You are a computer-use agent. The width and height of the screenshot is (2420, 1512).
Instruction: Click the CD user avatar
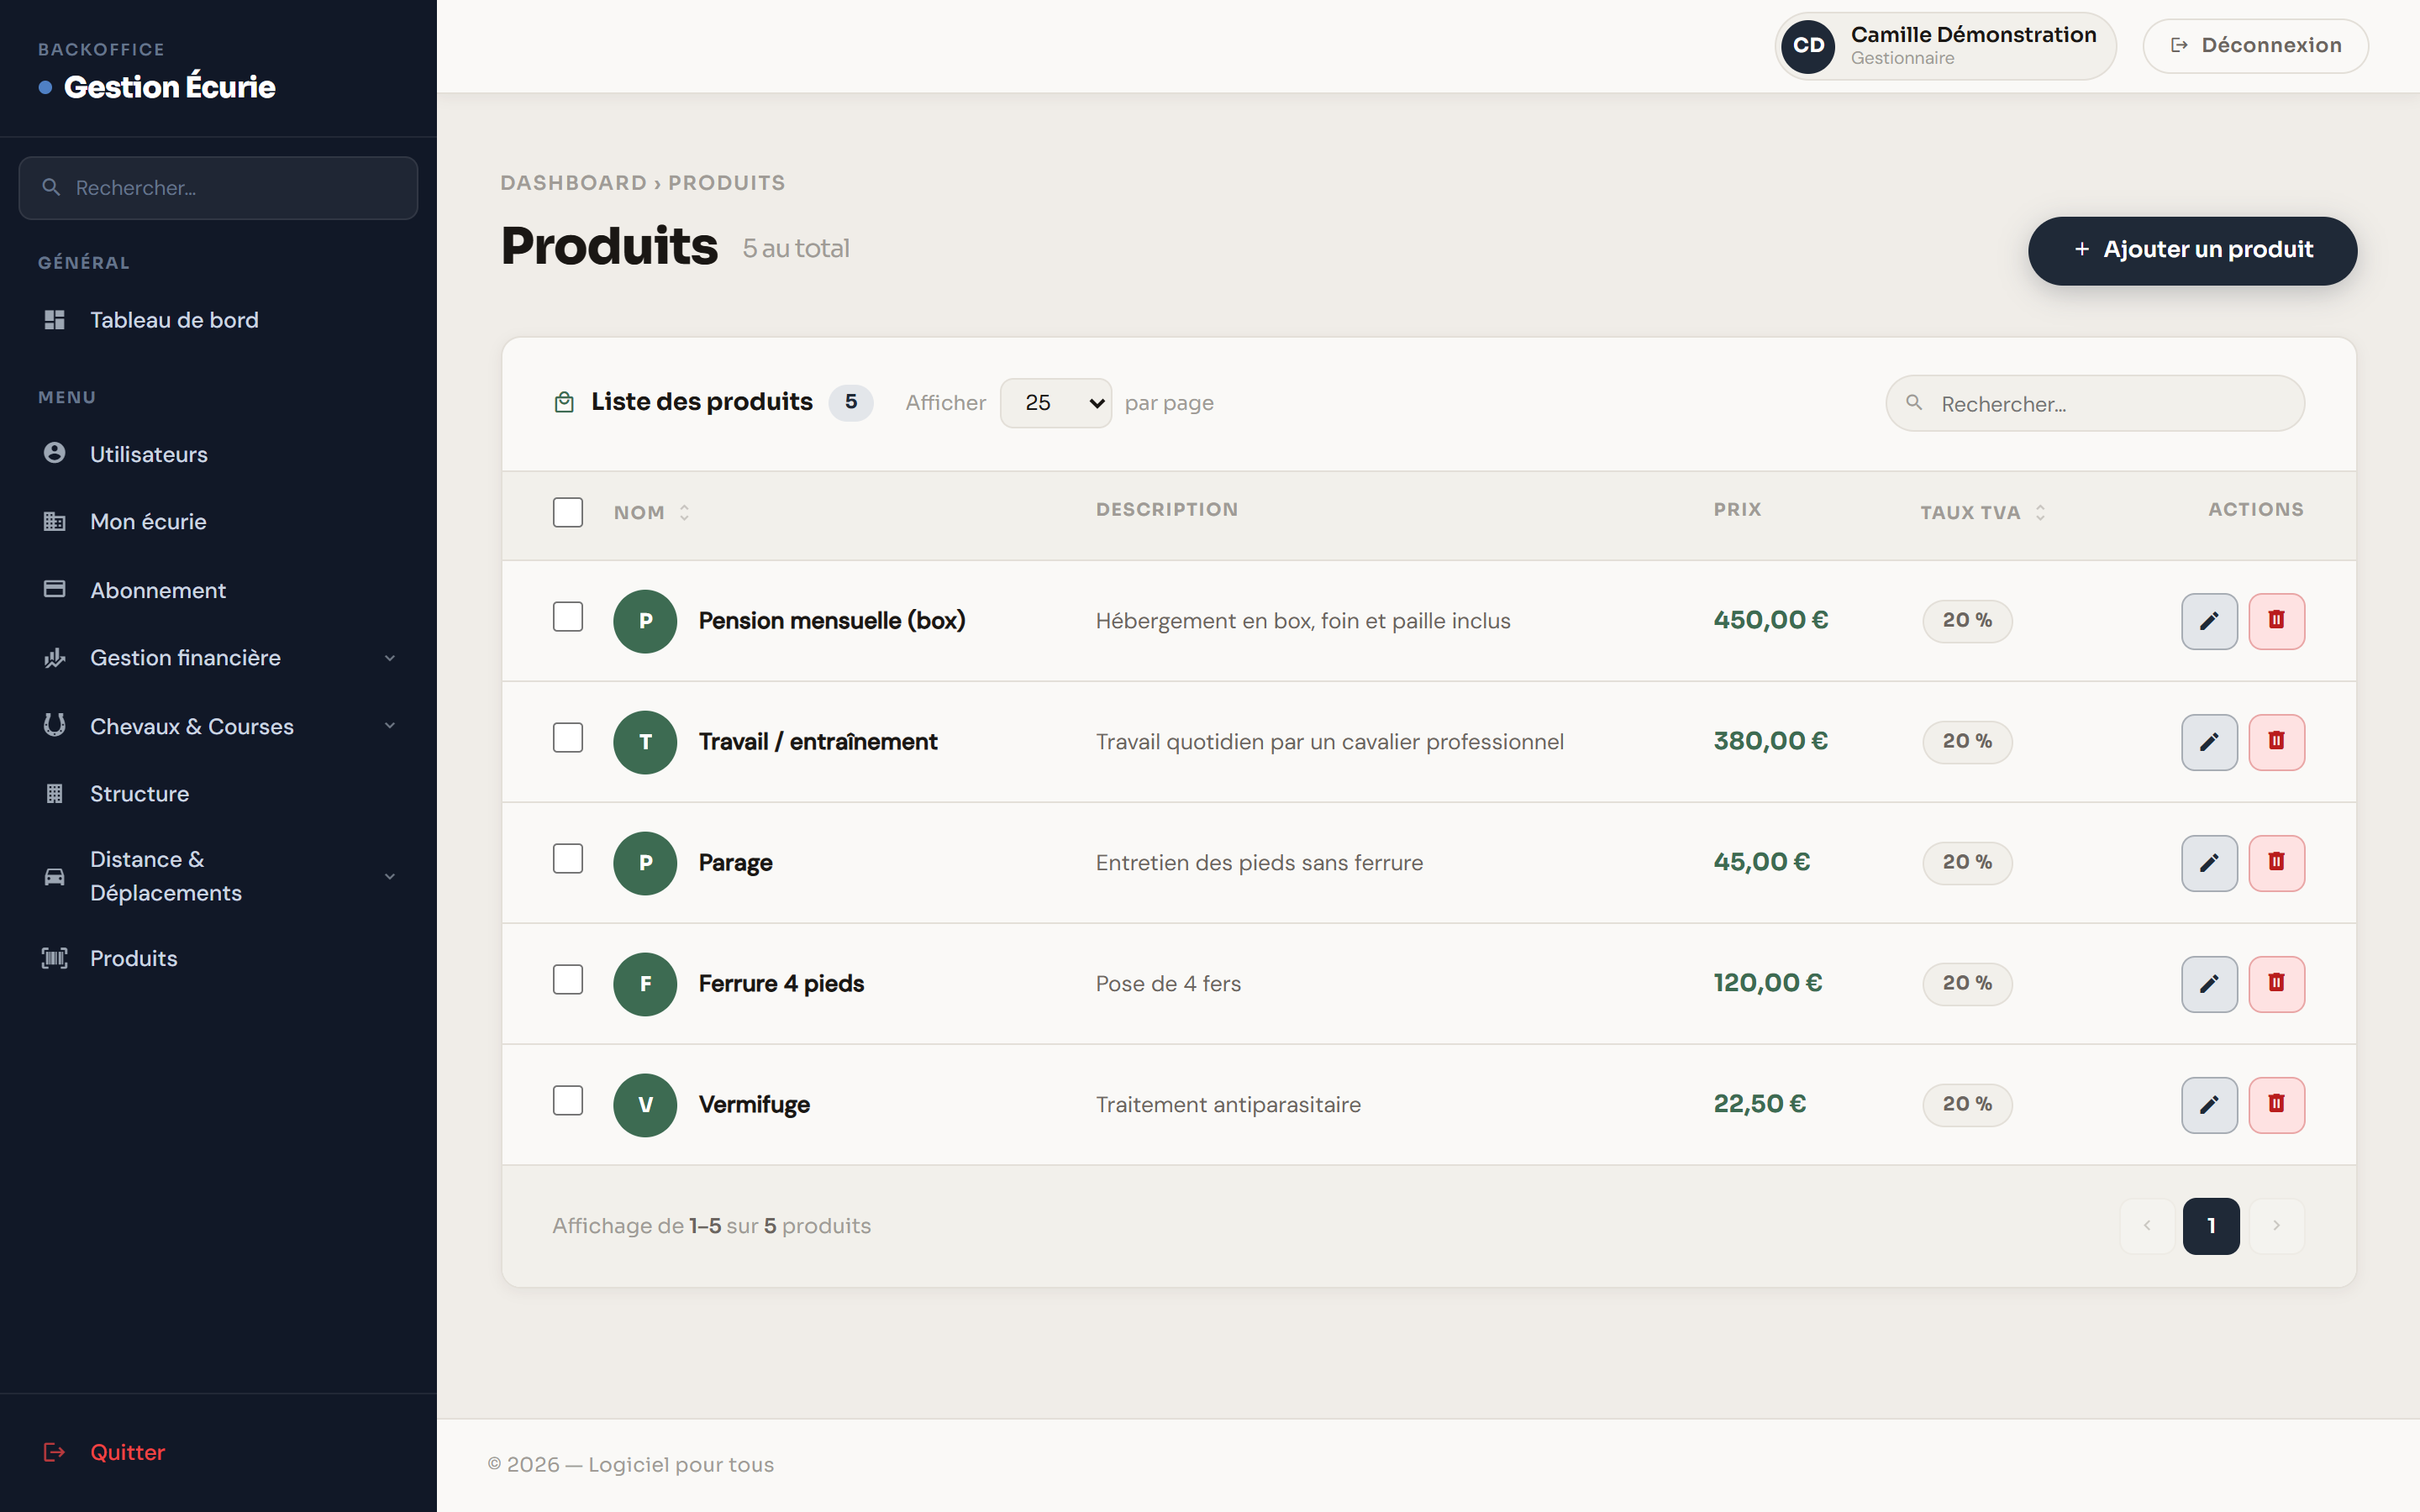pos(1808,46)
